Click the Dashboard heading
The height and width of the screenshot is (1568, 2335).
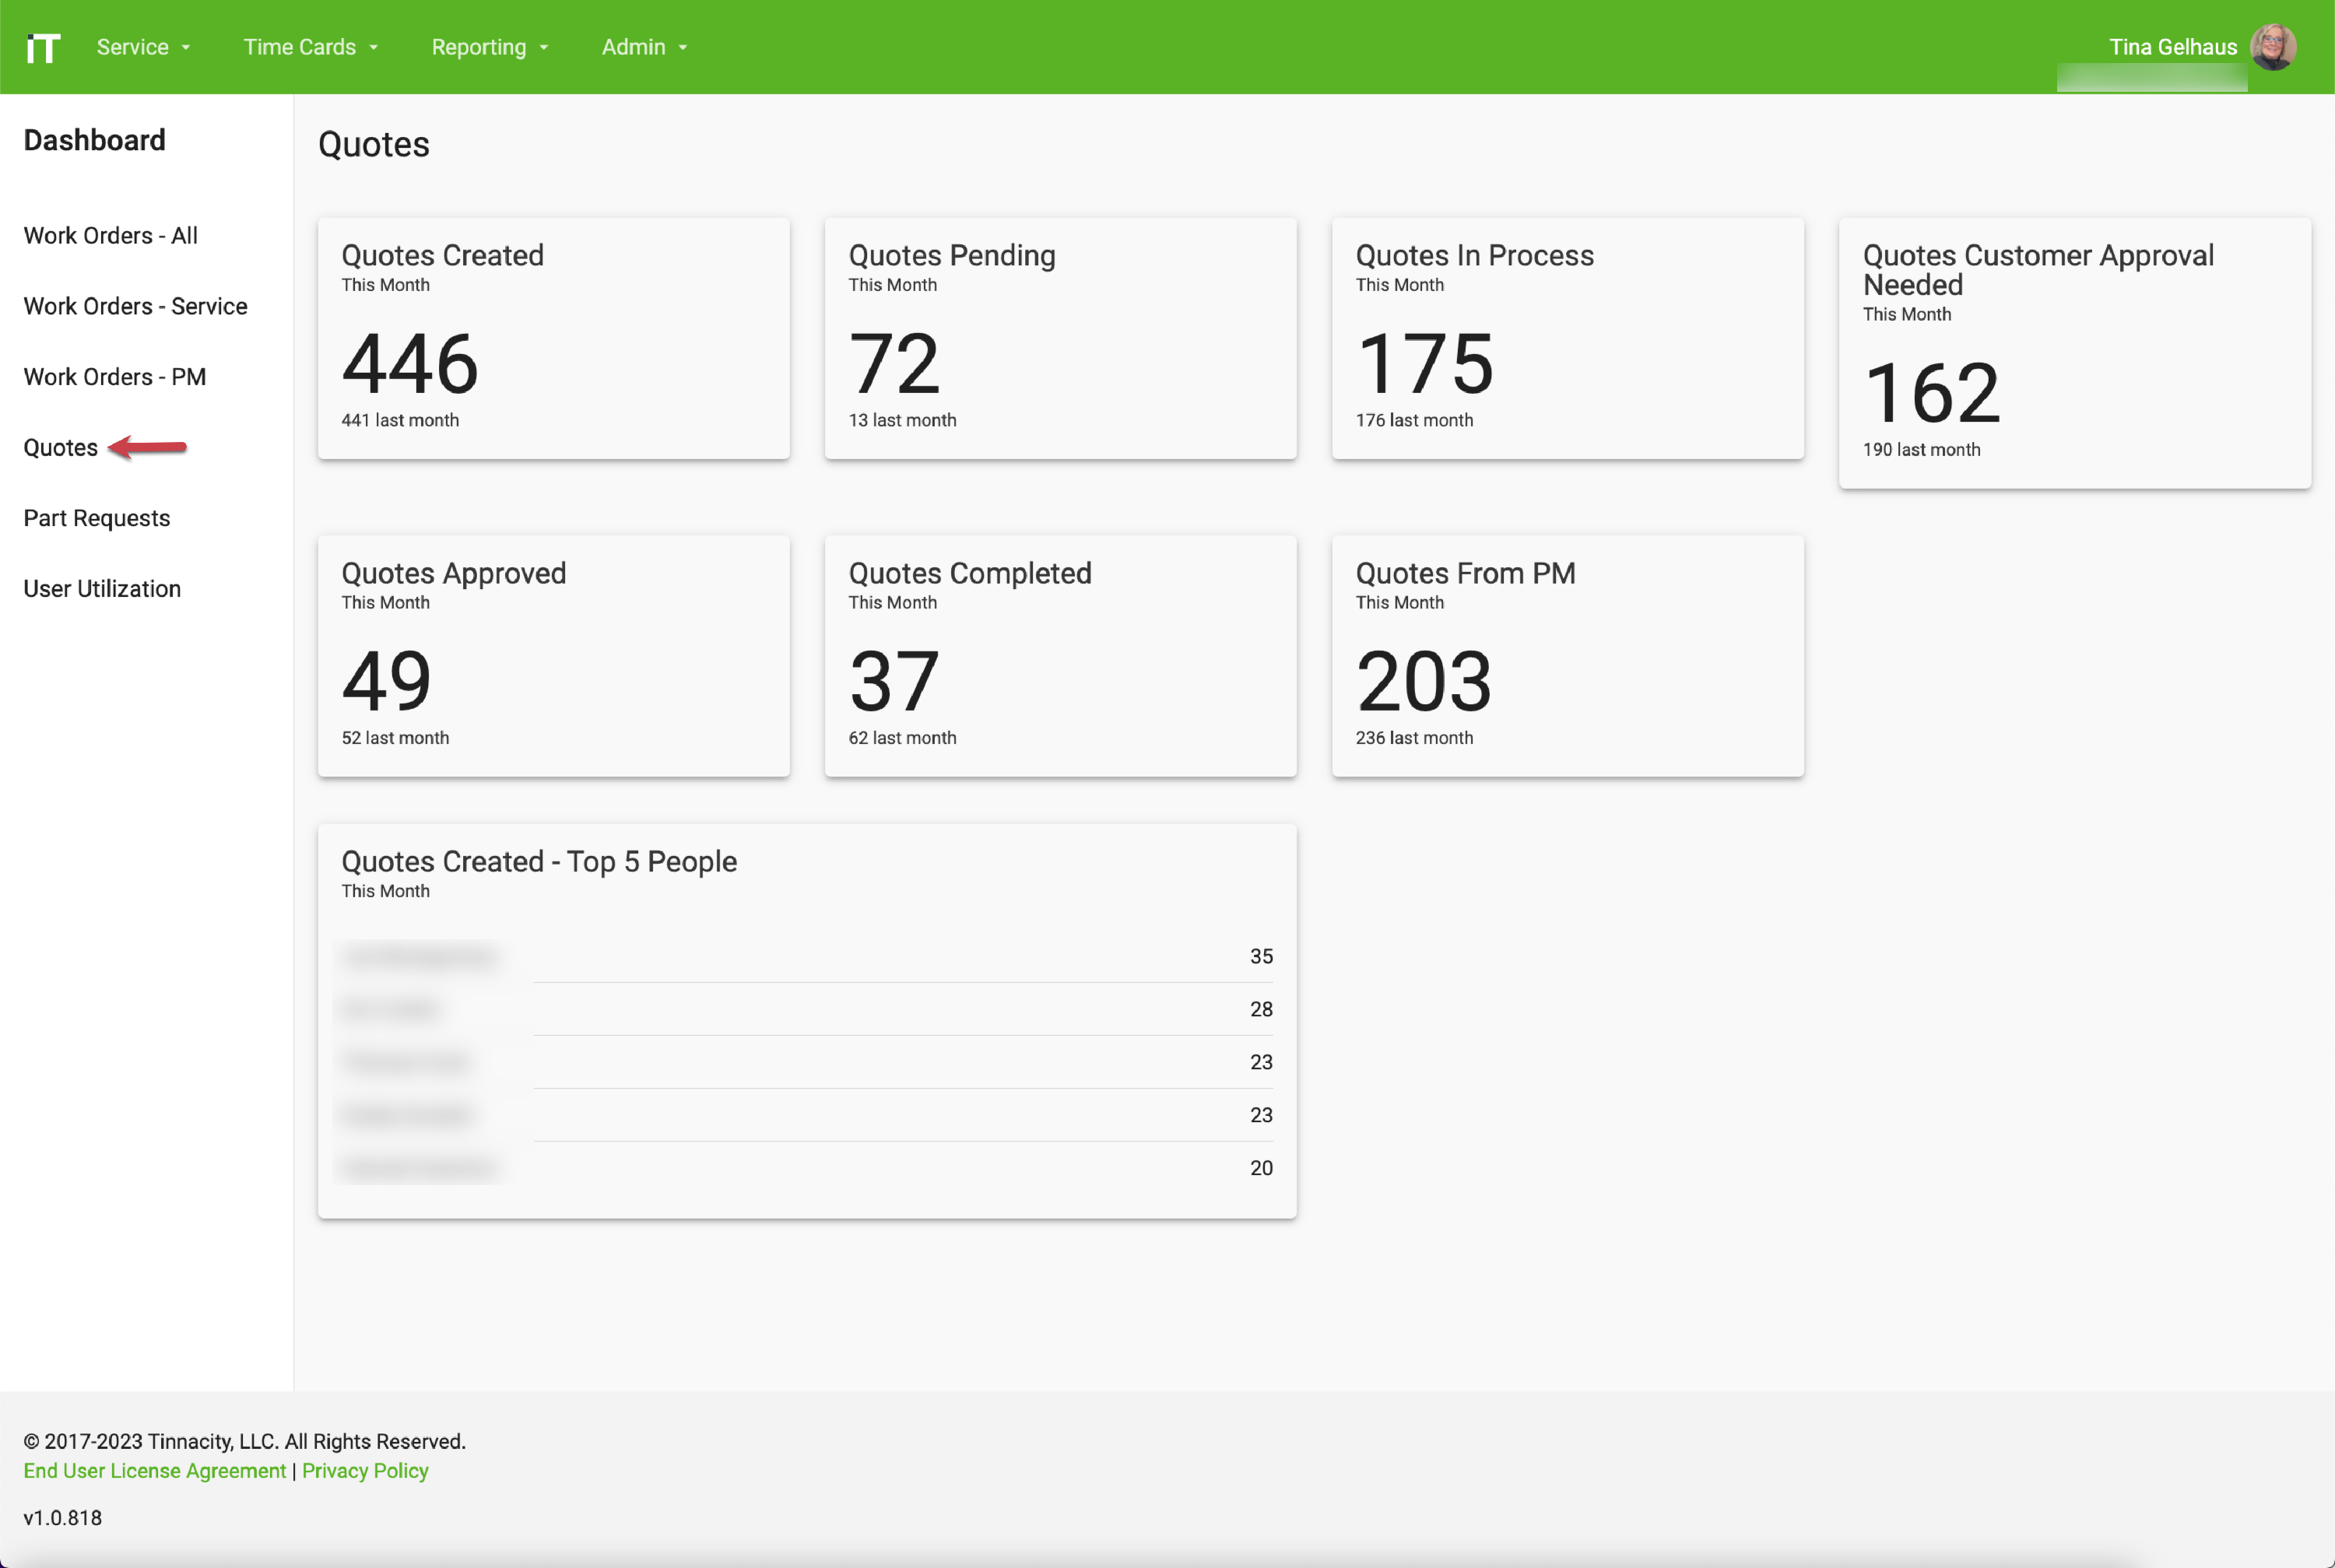[94, 140]
